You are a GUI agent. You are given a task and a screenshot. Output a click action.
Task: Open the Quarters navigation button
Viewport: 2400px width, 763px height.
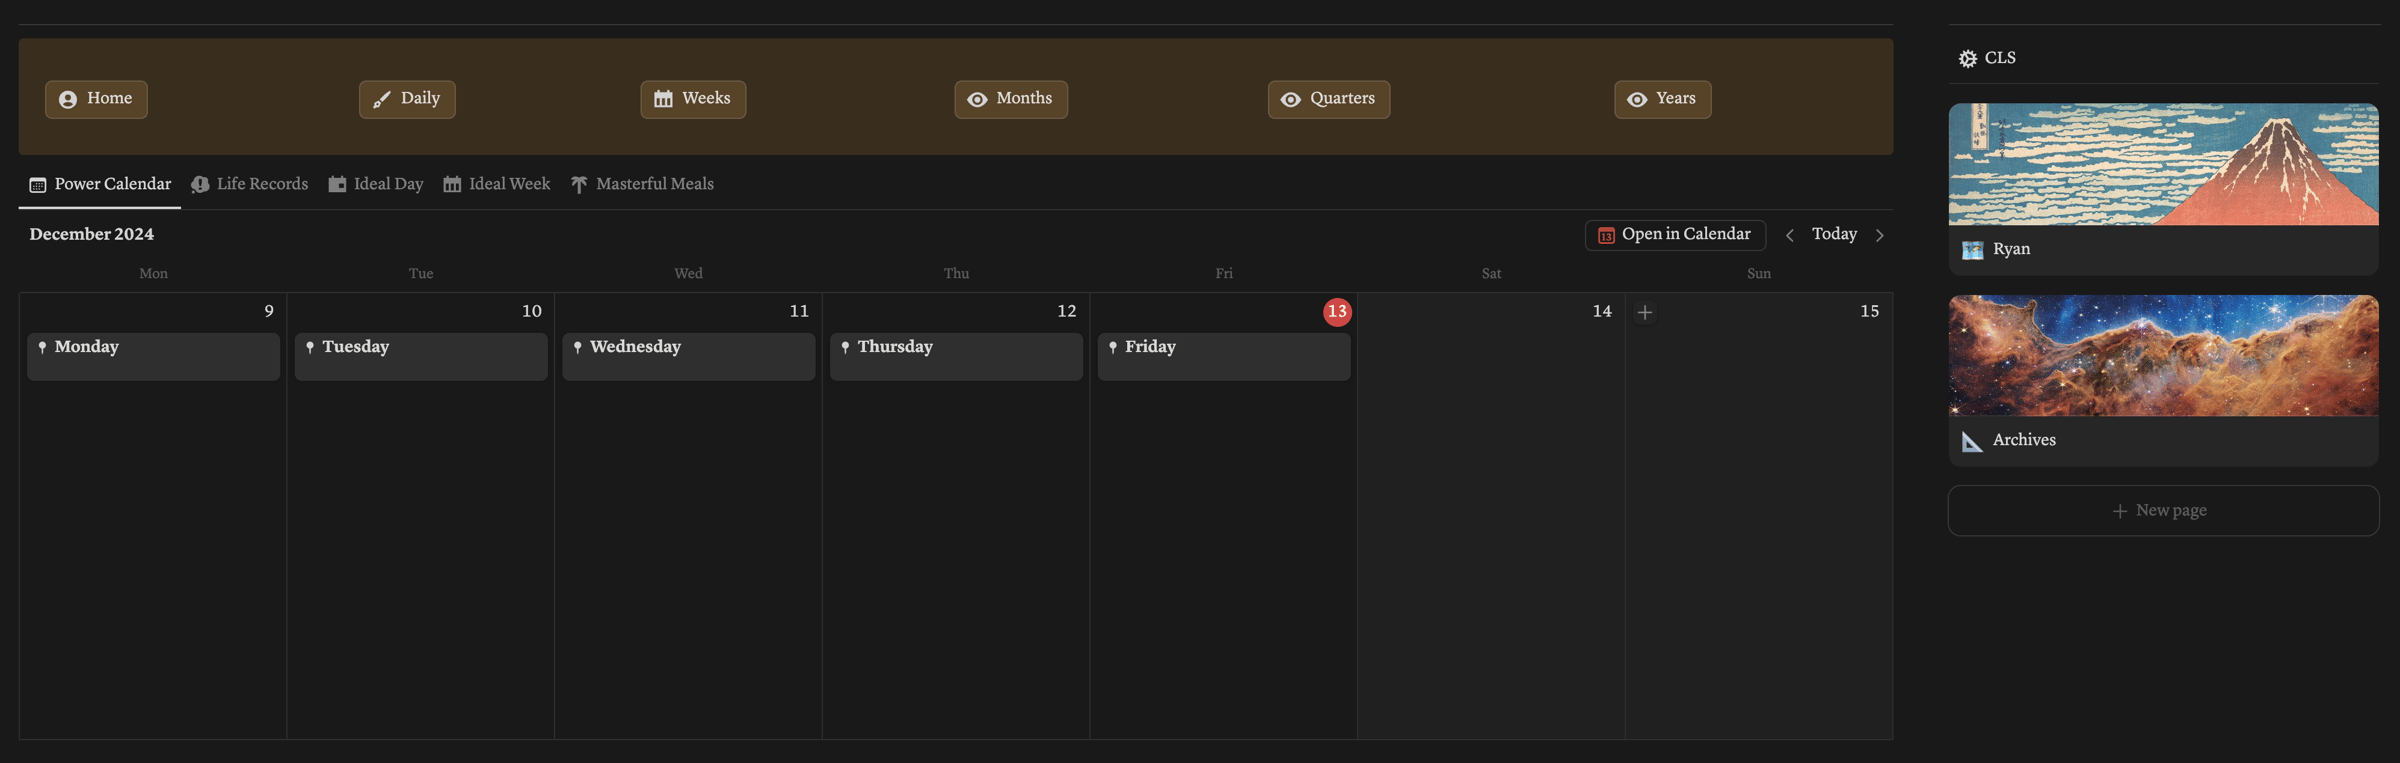coord(1328,99)
